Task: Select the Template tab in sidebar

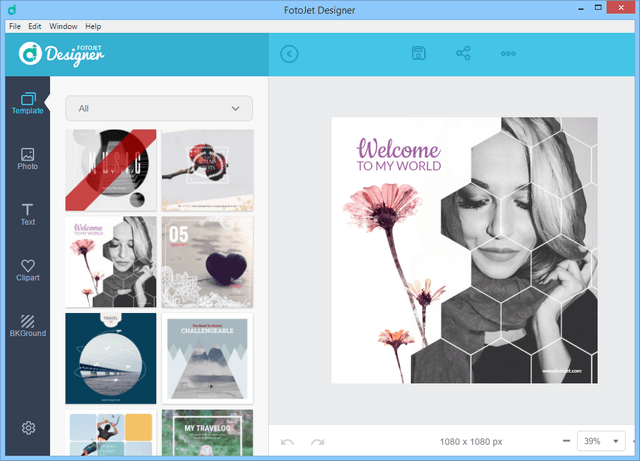Action: point(28,103)
